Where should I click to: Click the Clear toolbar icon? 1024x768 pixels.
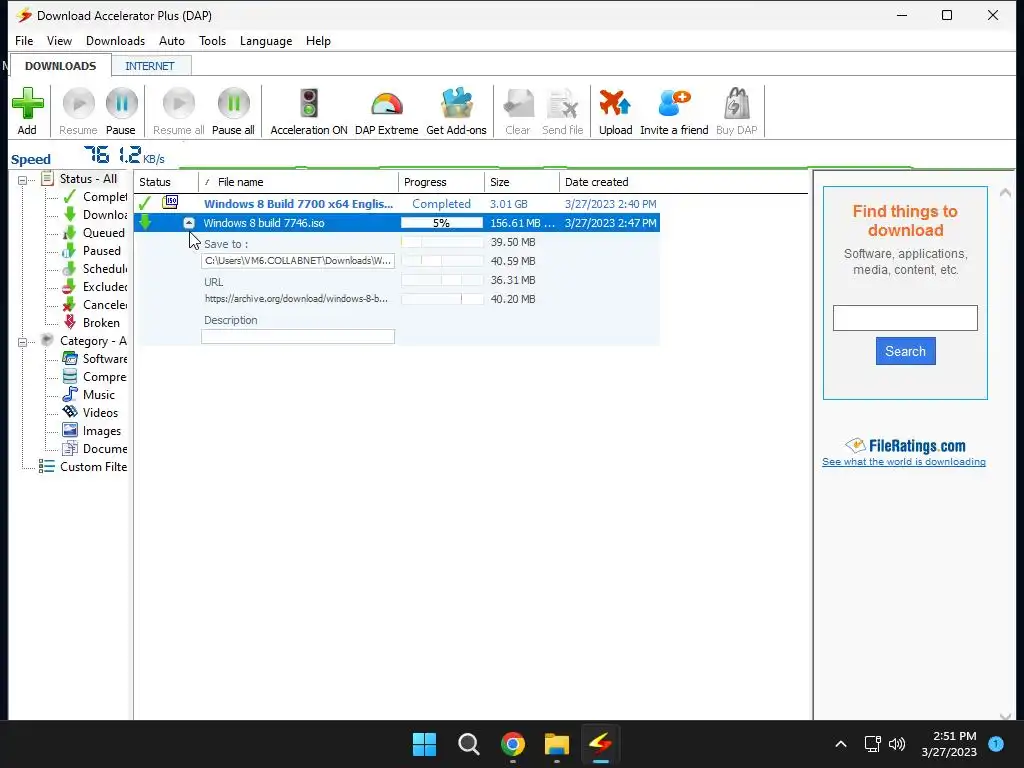tap(518, 104)
